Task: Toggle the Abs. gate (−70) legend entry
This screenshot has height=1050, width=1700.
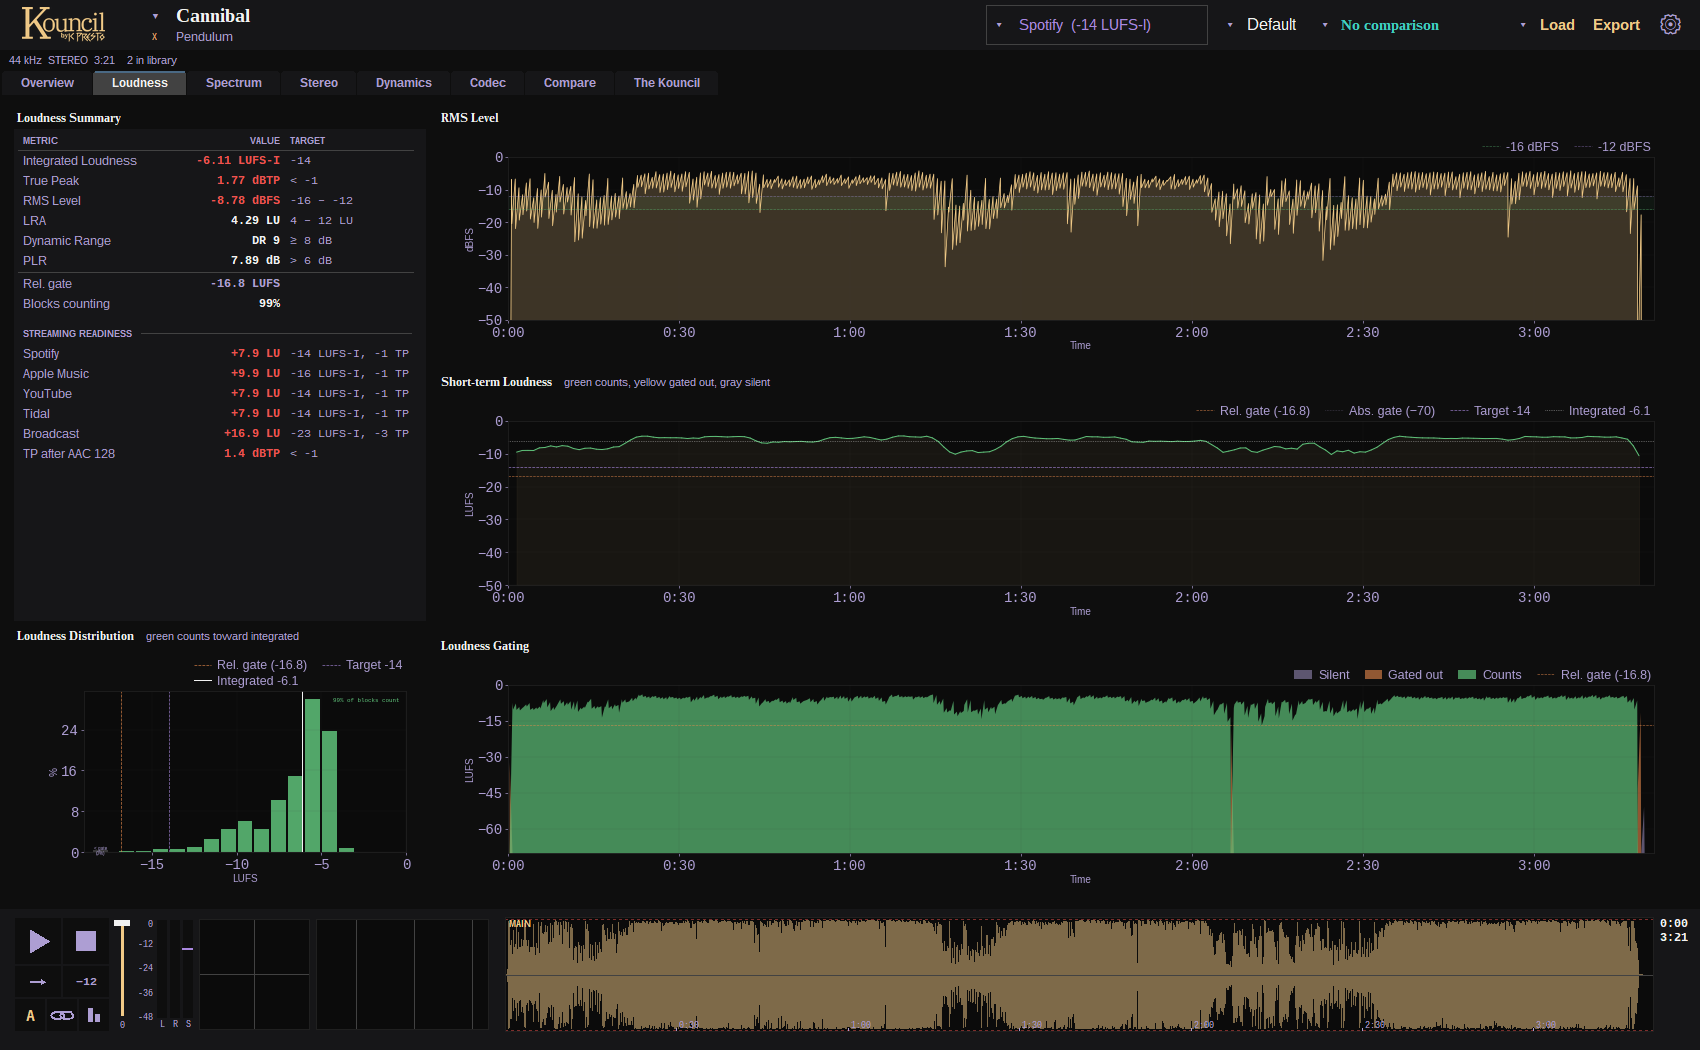Action: pos(1380,411)
